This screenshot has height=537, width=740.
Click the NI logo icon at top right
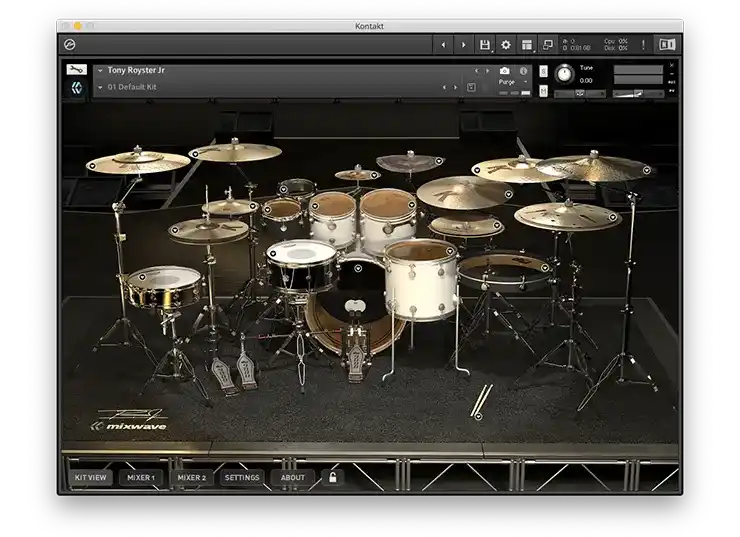point(667,45)
